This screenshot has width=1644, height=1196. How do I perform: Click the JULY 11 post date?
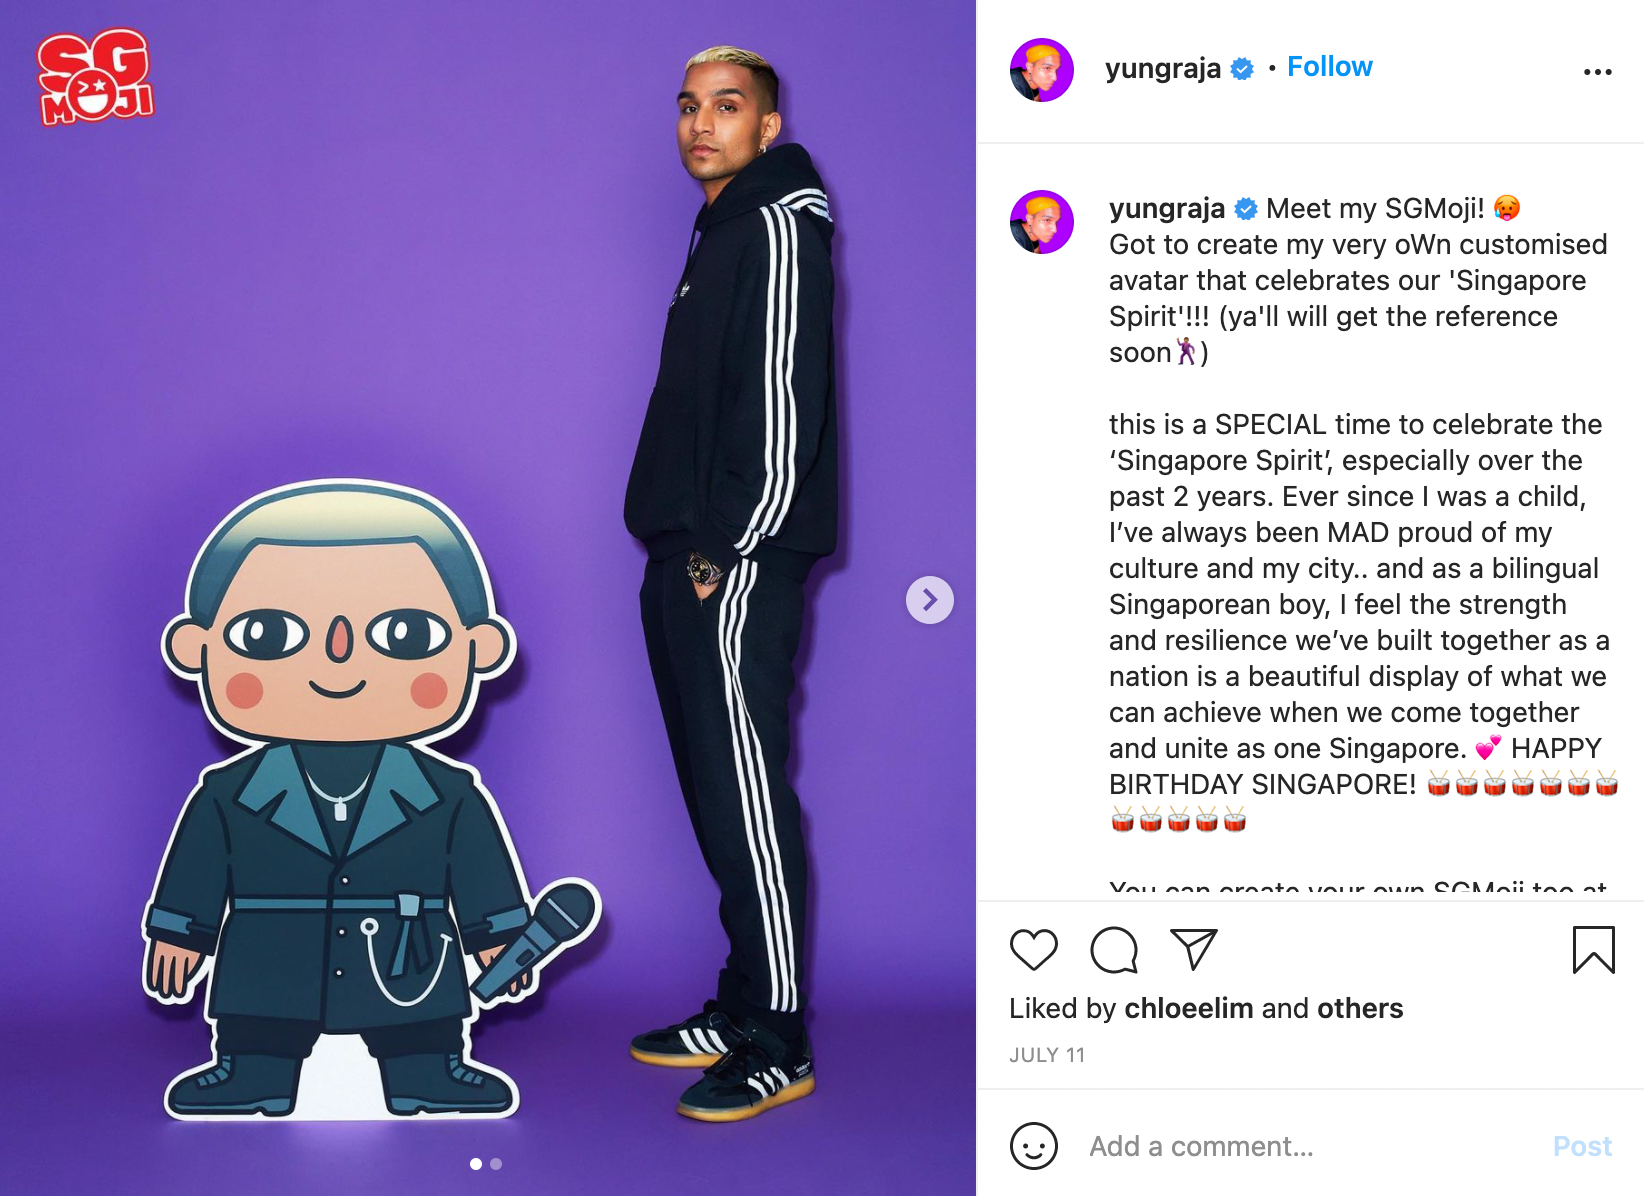click(1047, 1055)
